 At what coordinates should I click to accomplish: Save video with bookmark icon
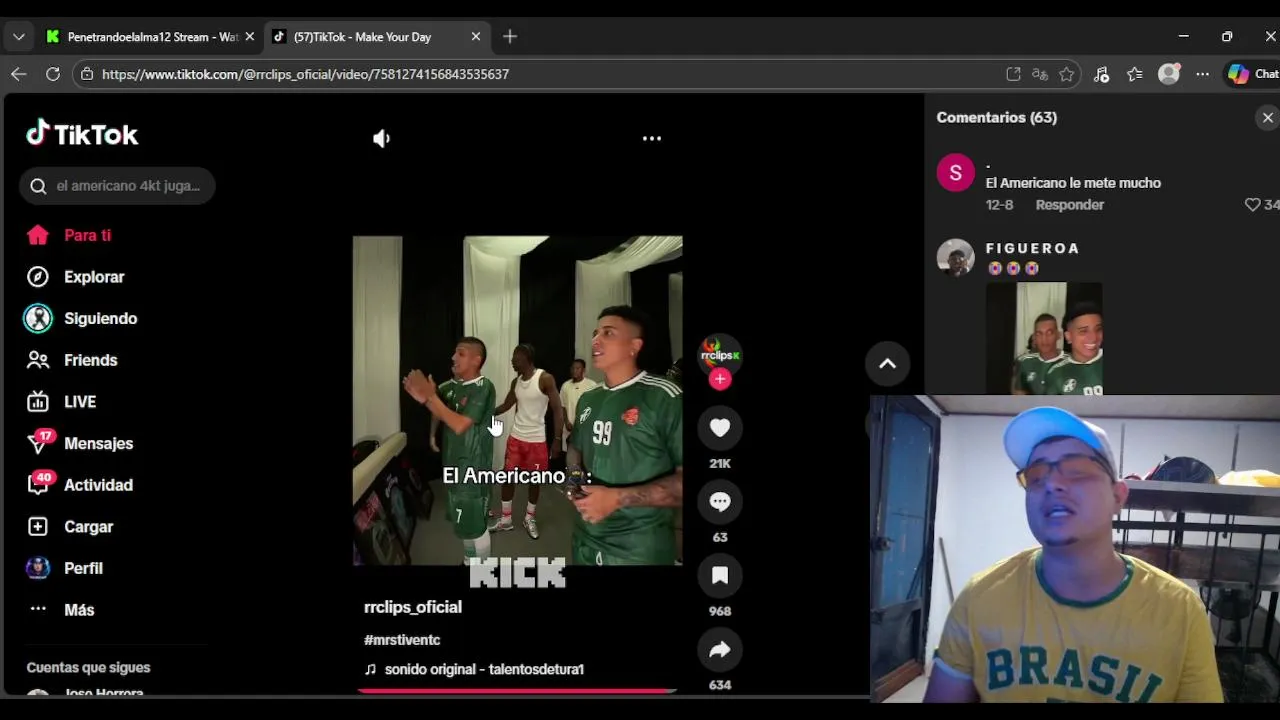pyautogui.click(x=720, y=575)
